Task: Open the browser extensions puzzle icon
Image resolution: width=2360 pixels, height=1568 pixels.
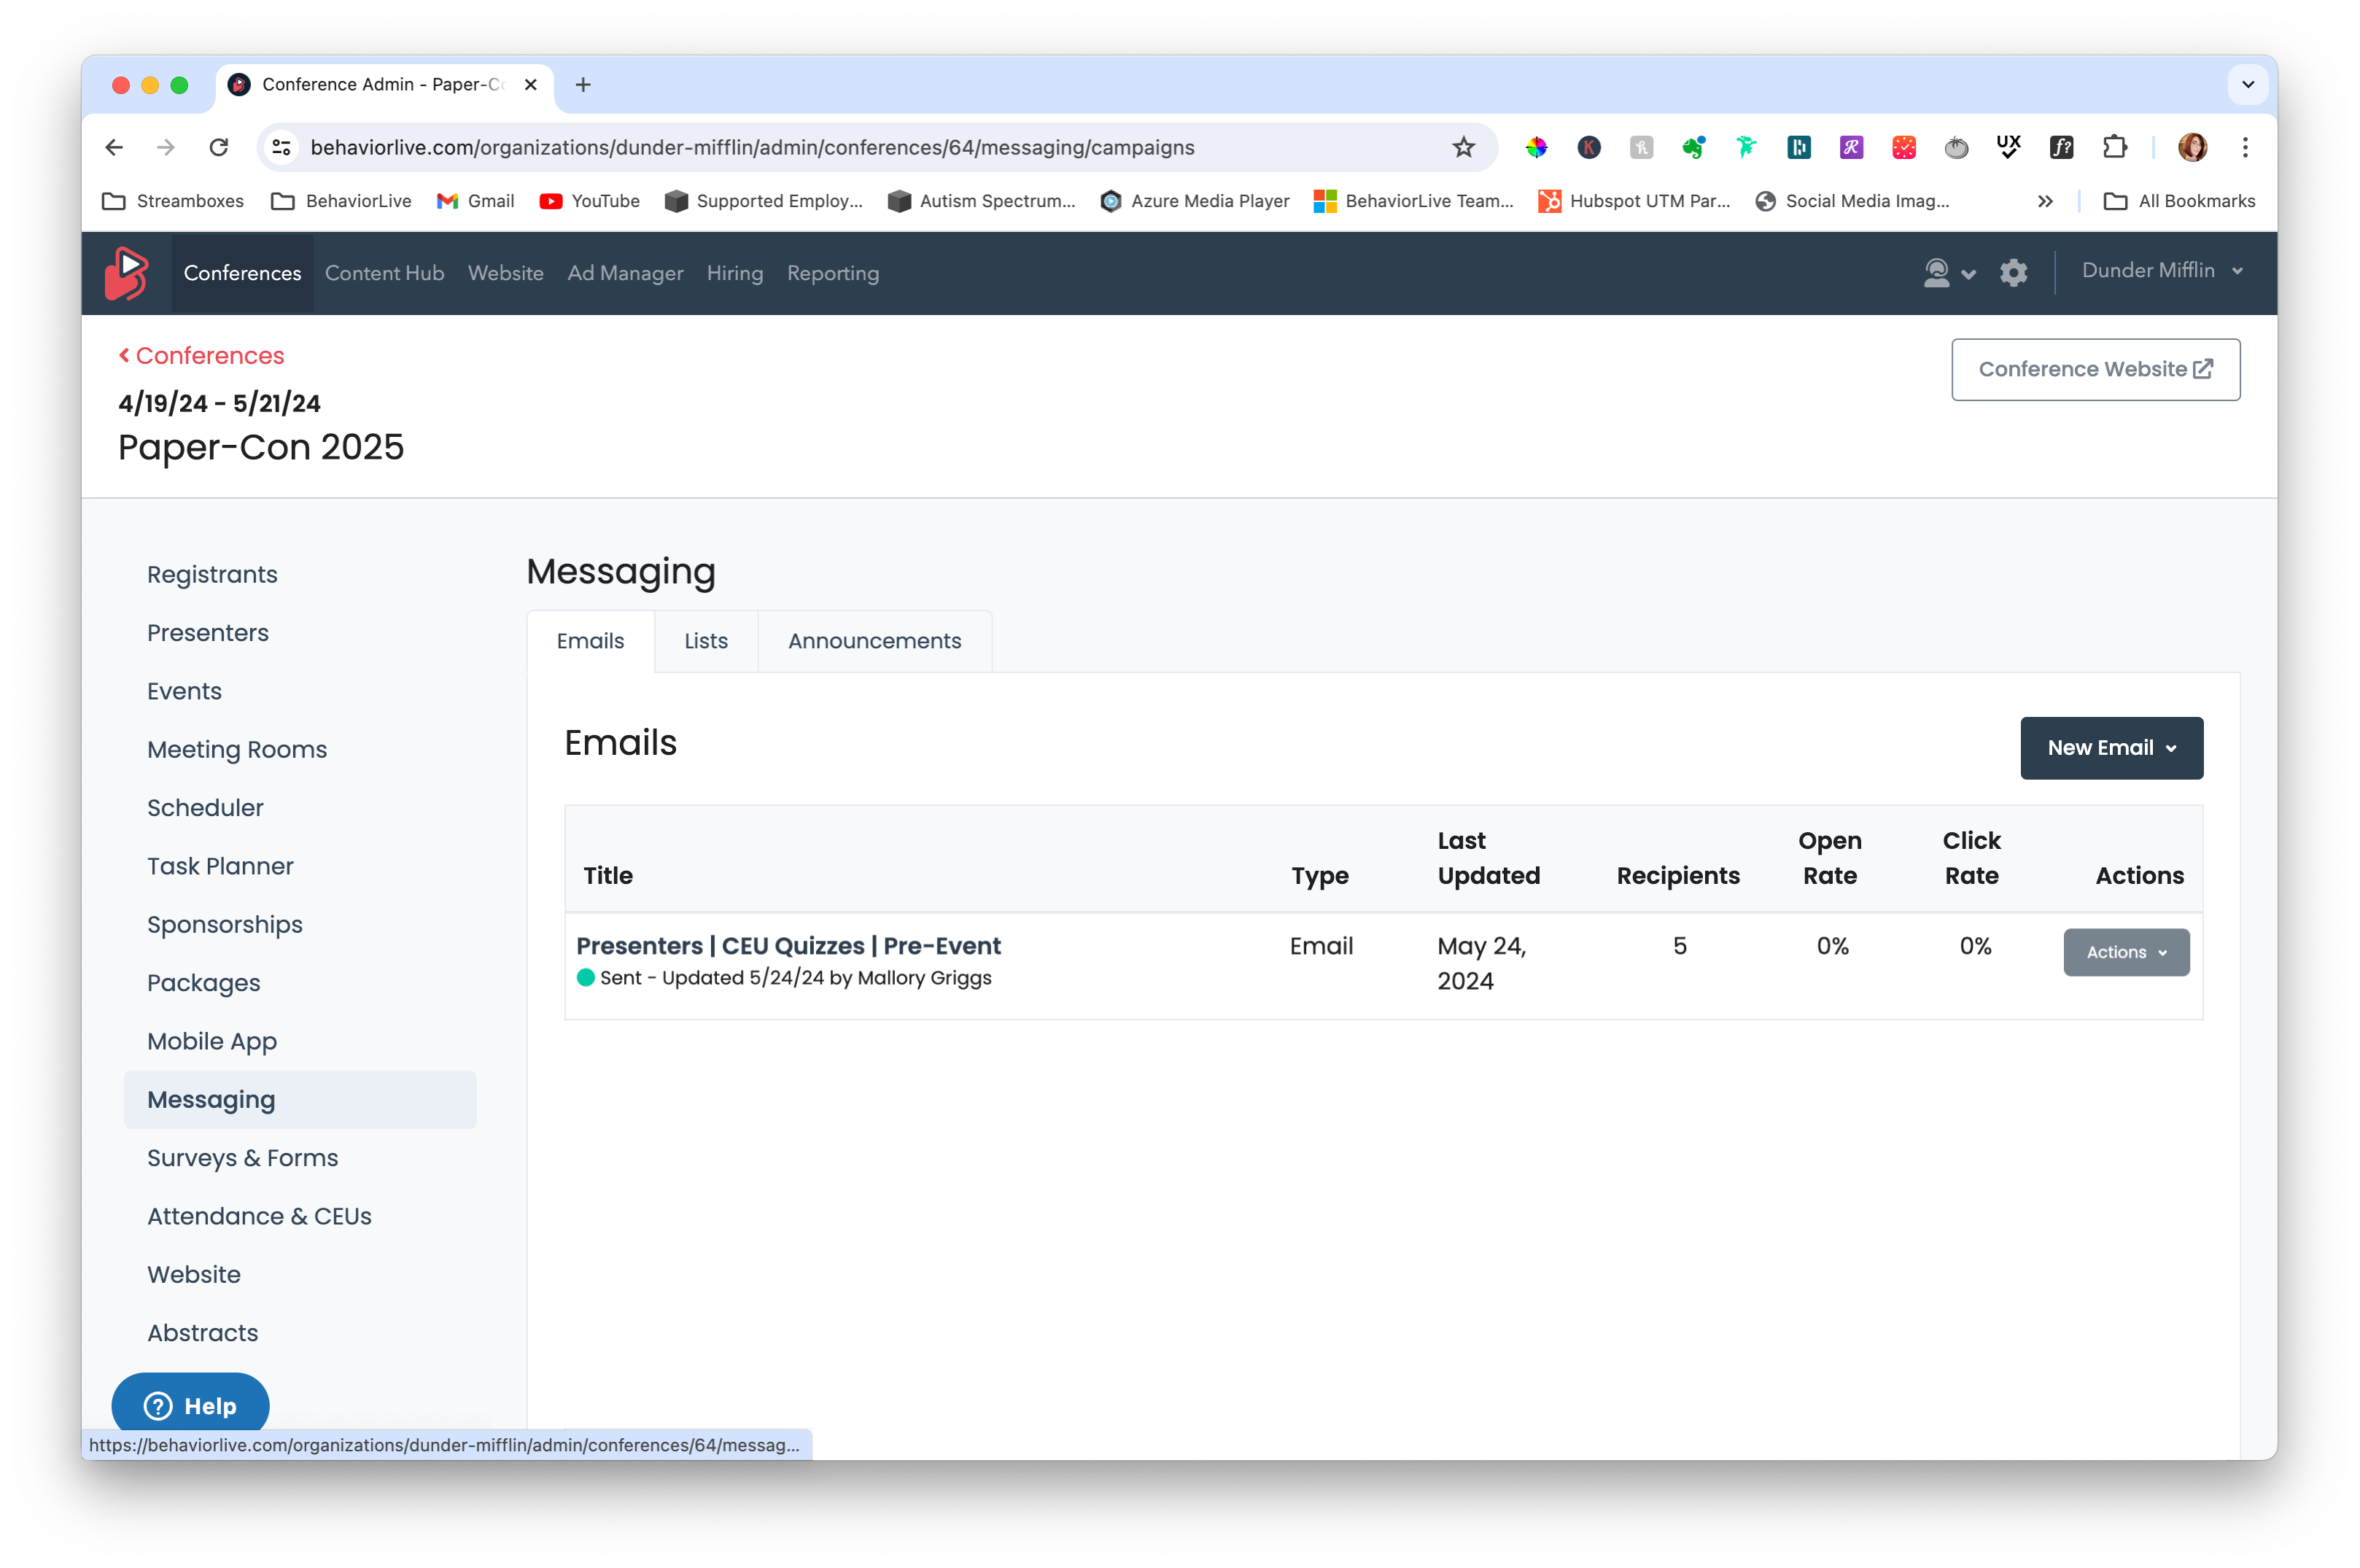Action: click(x=2114, y=147)
